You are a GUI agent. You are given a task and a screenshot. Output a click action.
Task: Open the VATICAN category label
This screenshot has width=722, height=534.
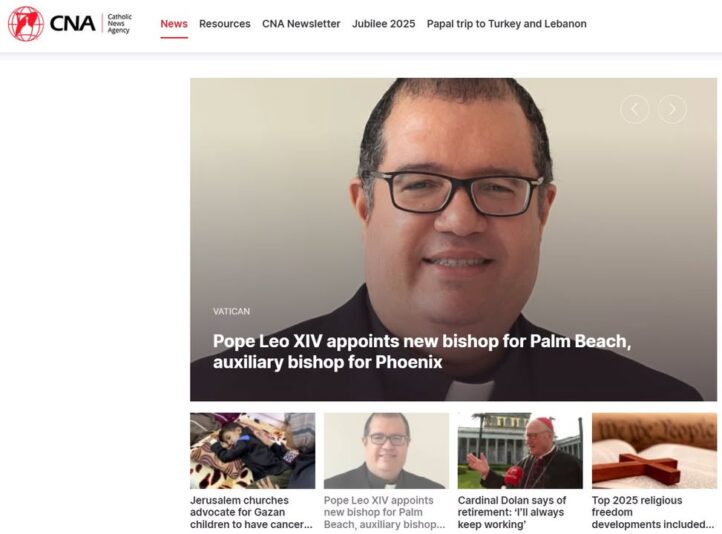click(231, 311)
